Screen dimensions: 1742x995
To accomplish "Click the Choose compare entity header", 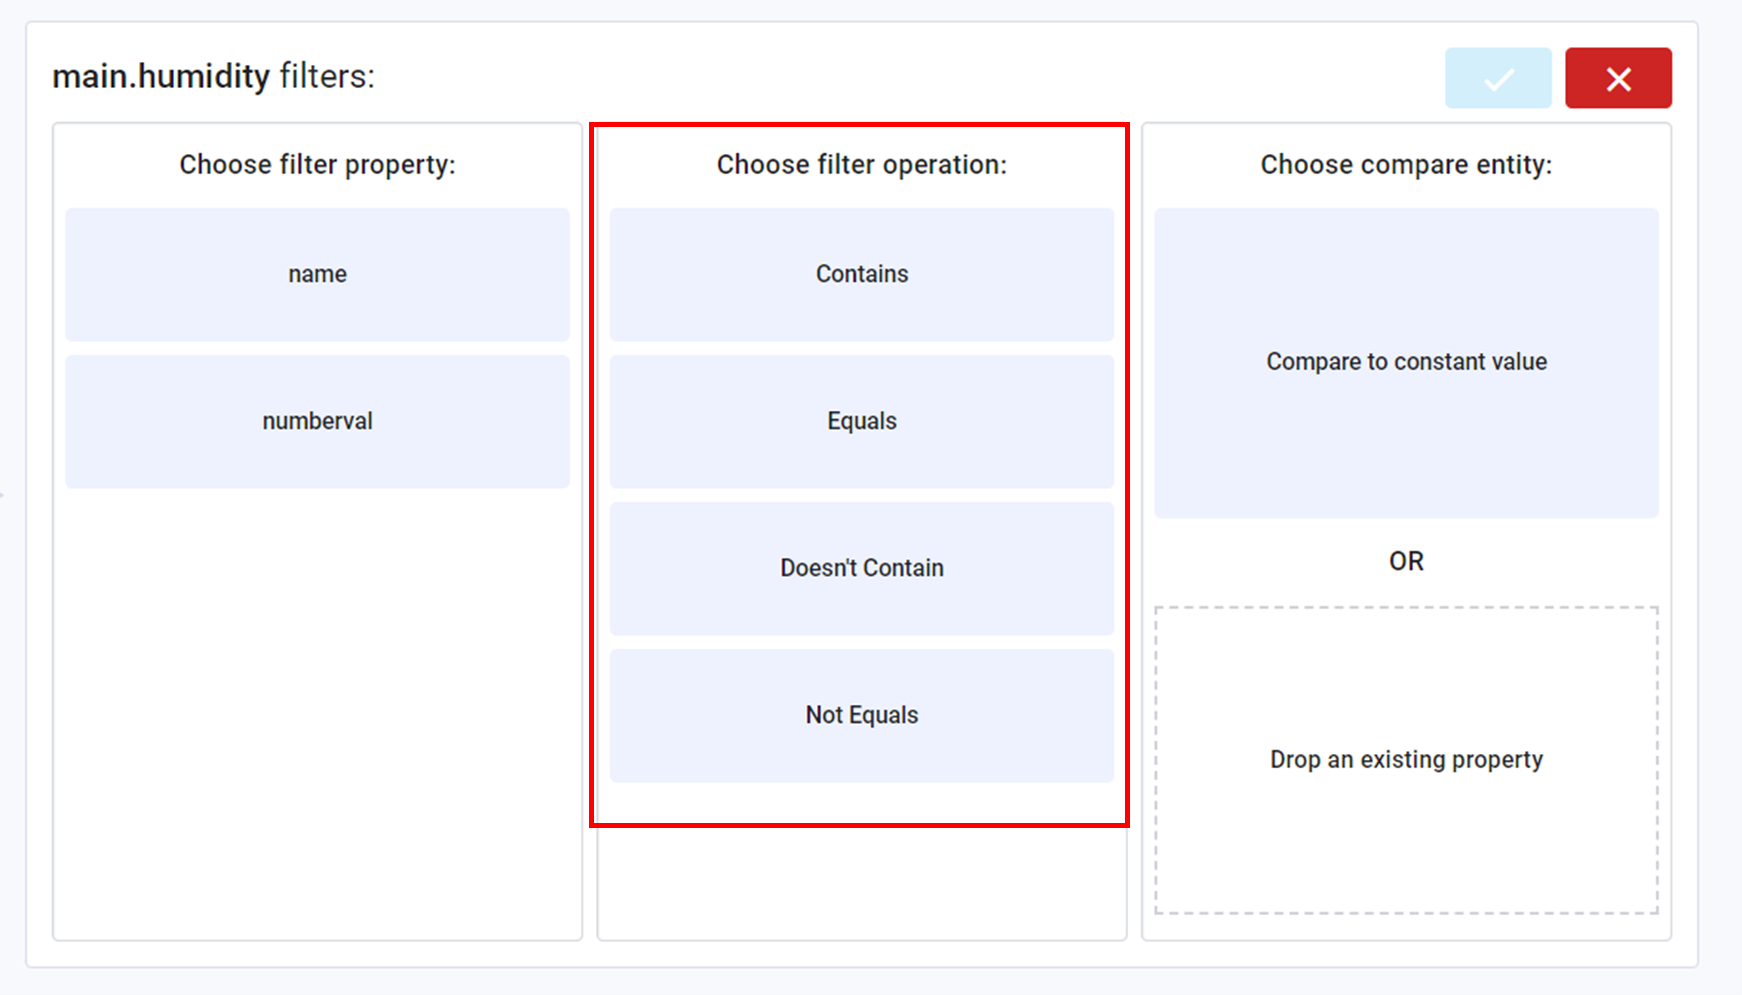I will point(1406,164).
